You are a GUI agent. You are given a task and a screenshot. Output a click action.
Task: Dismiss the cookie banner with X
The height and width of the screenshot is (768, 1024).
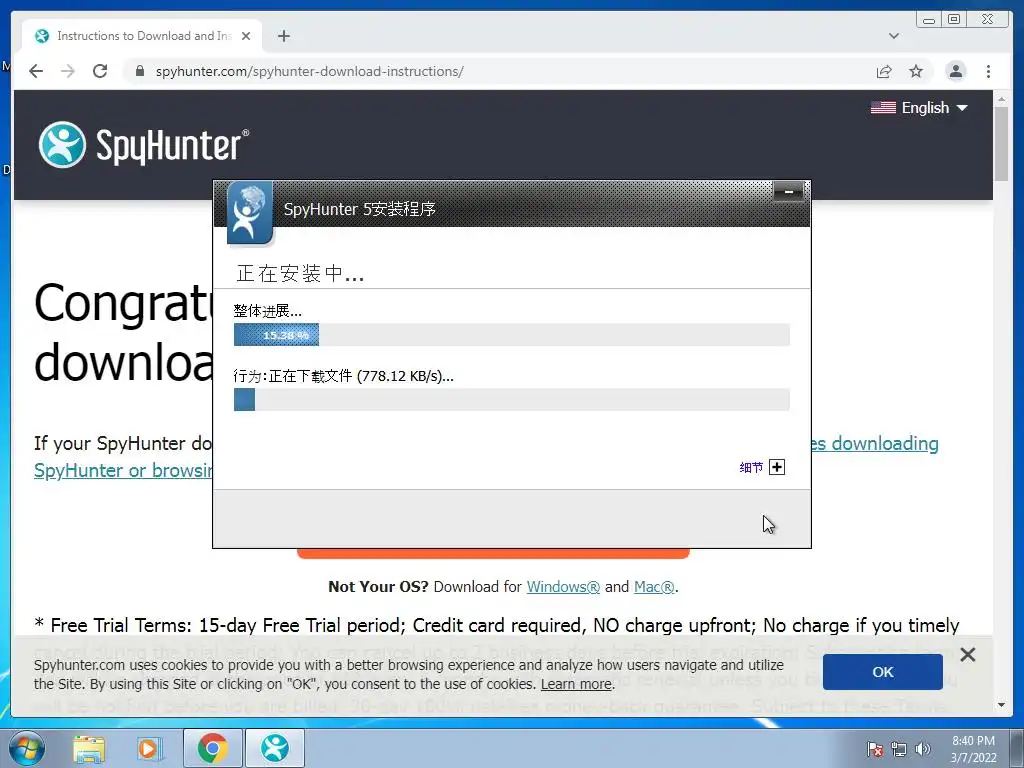(x=968, y=654)
